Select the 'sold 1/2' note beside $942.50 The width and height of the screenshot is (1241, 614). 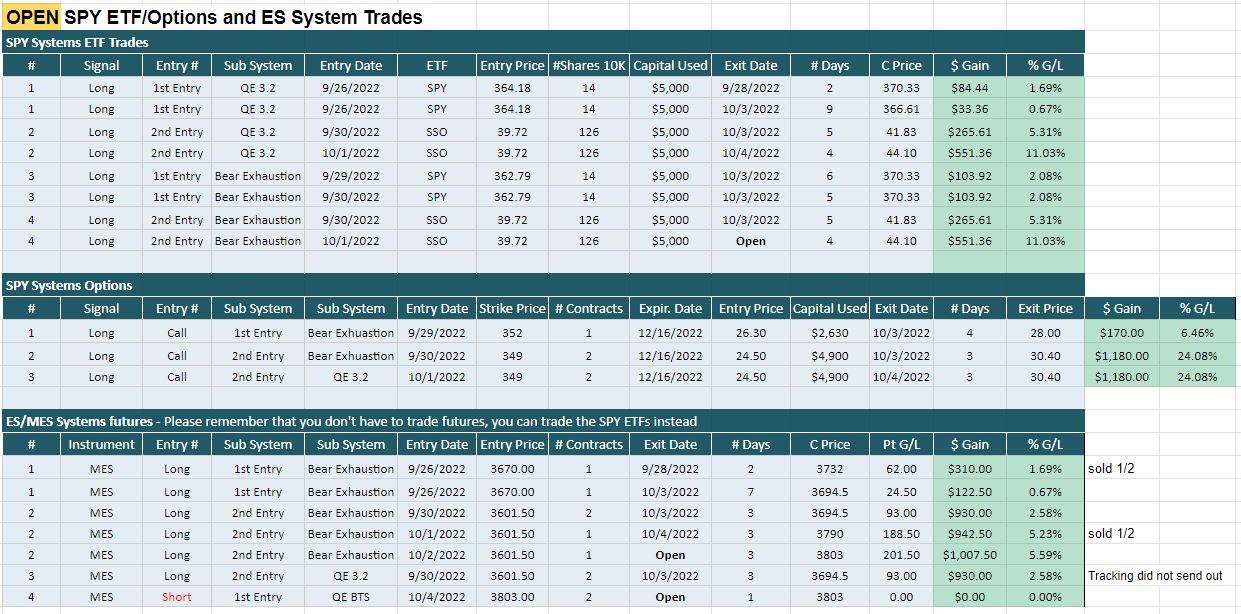click(1111, 534)
